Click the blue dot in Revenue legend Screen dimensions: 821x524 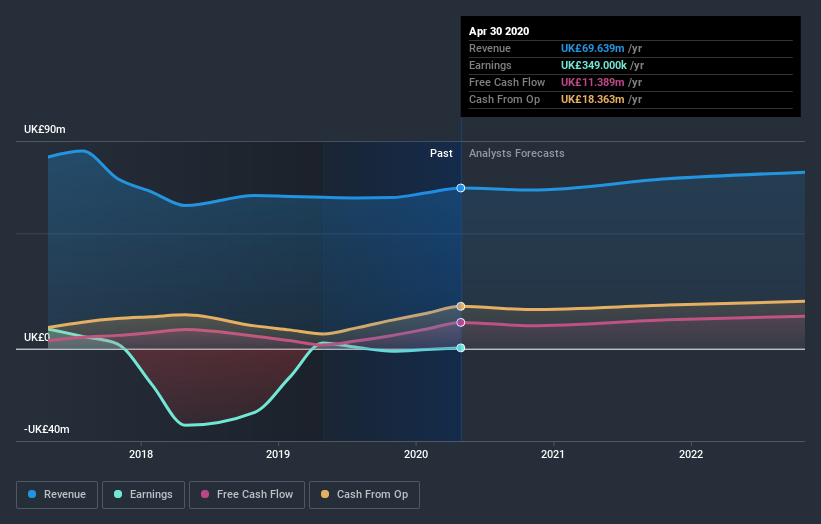(32, 494)
